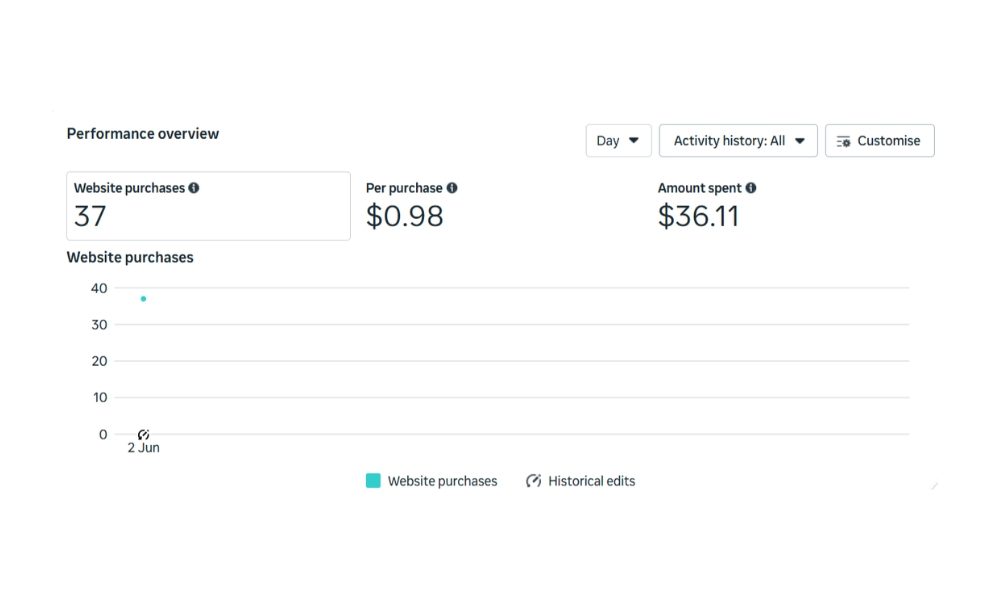
Task: Click the Website purchases chart title
Action: 130,258
